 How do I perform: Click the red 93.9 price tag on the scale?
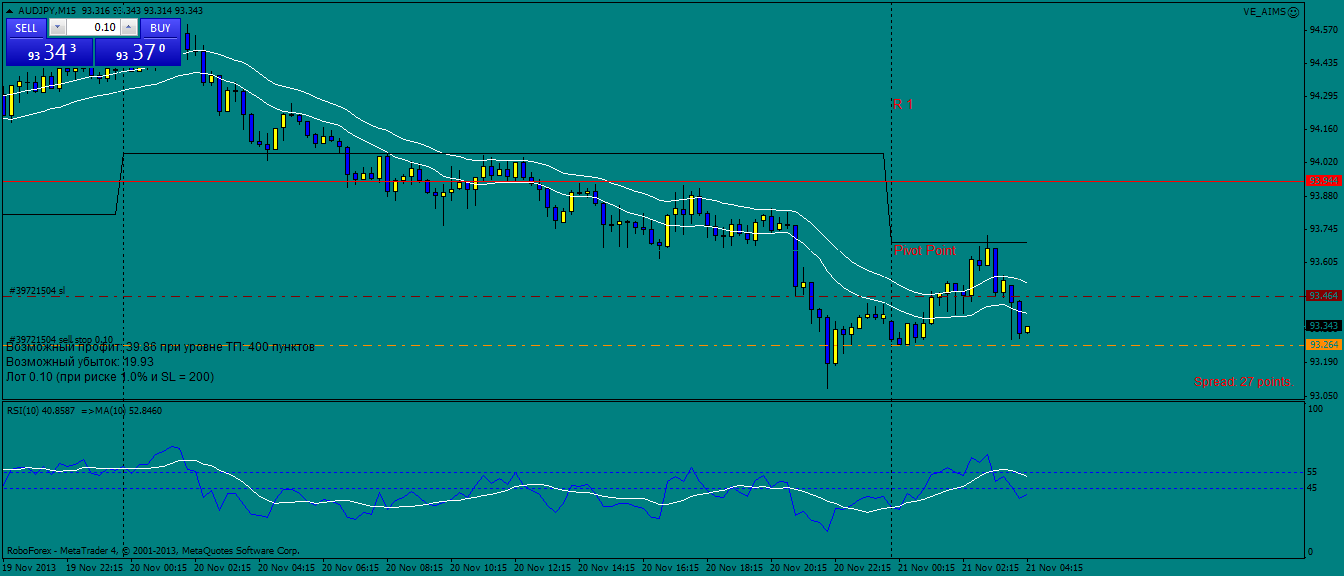1324,180
